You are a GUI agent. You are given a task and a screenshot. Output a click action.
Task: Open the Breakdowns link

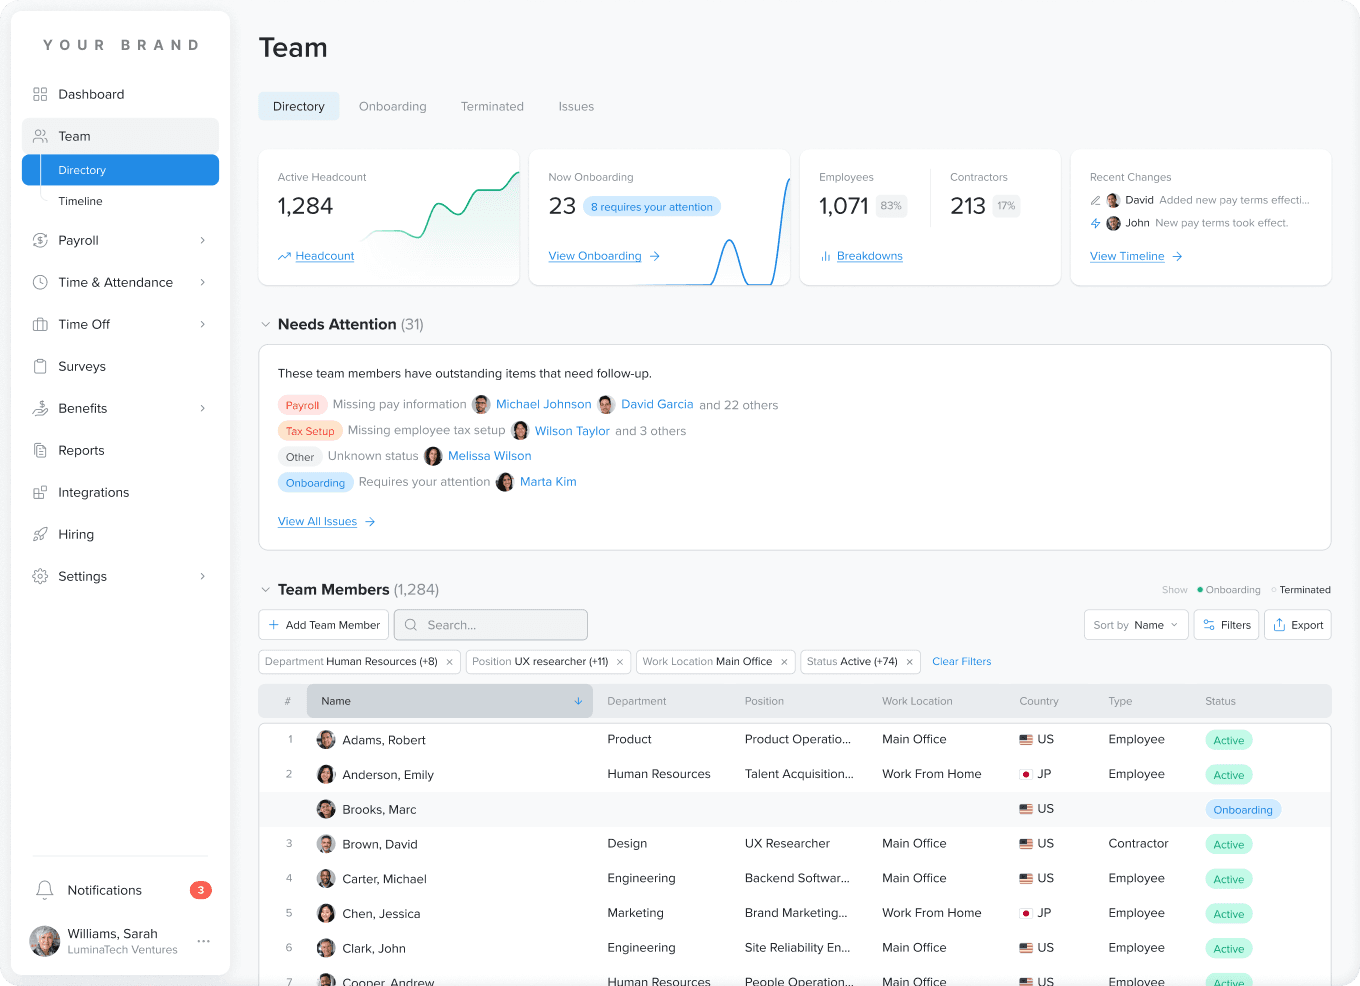[x=870, y=257]
